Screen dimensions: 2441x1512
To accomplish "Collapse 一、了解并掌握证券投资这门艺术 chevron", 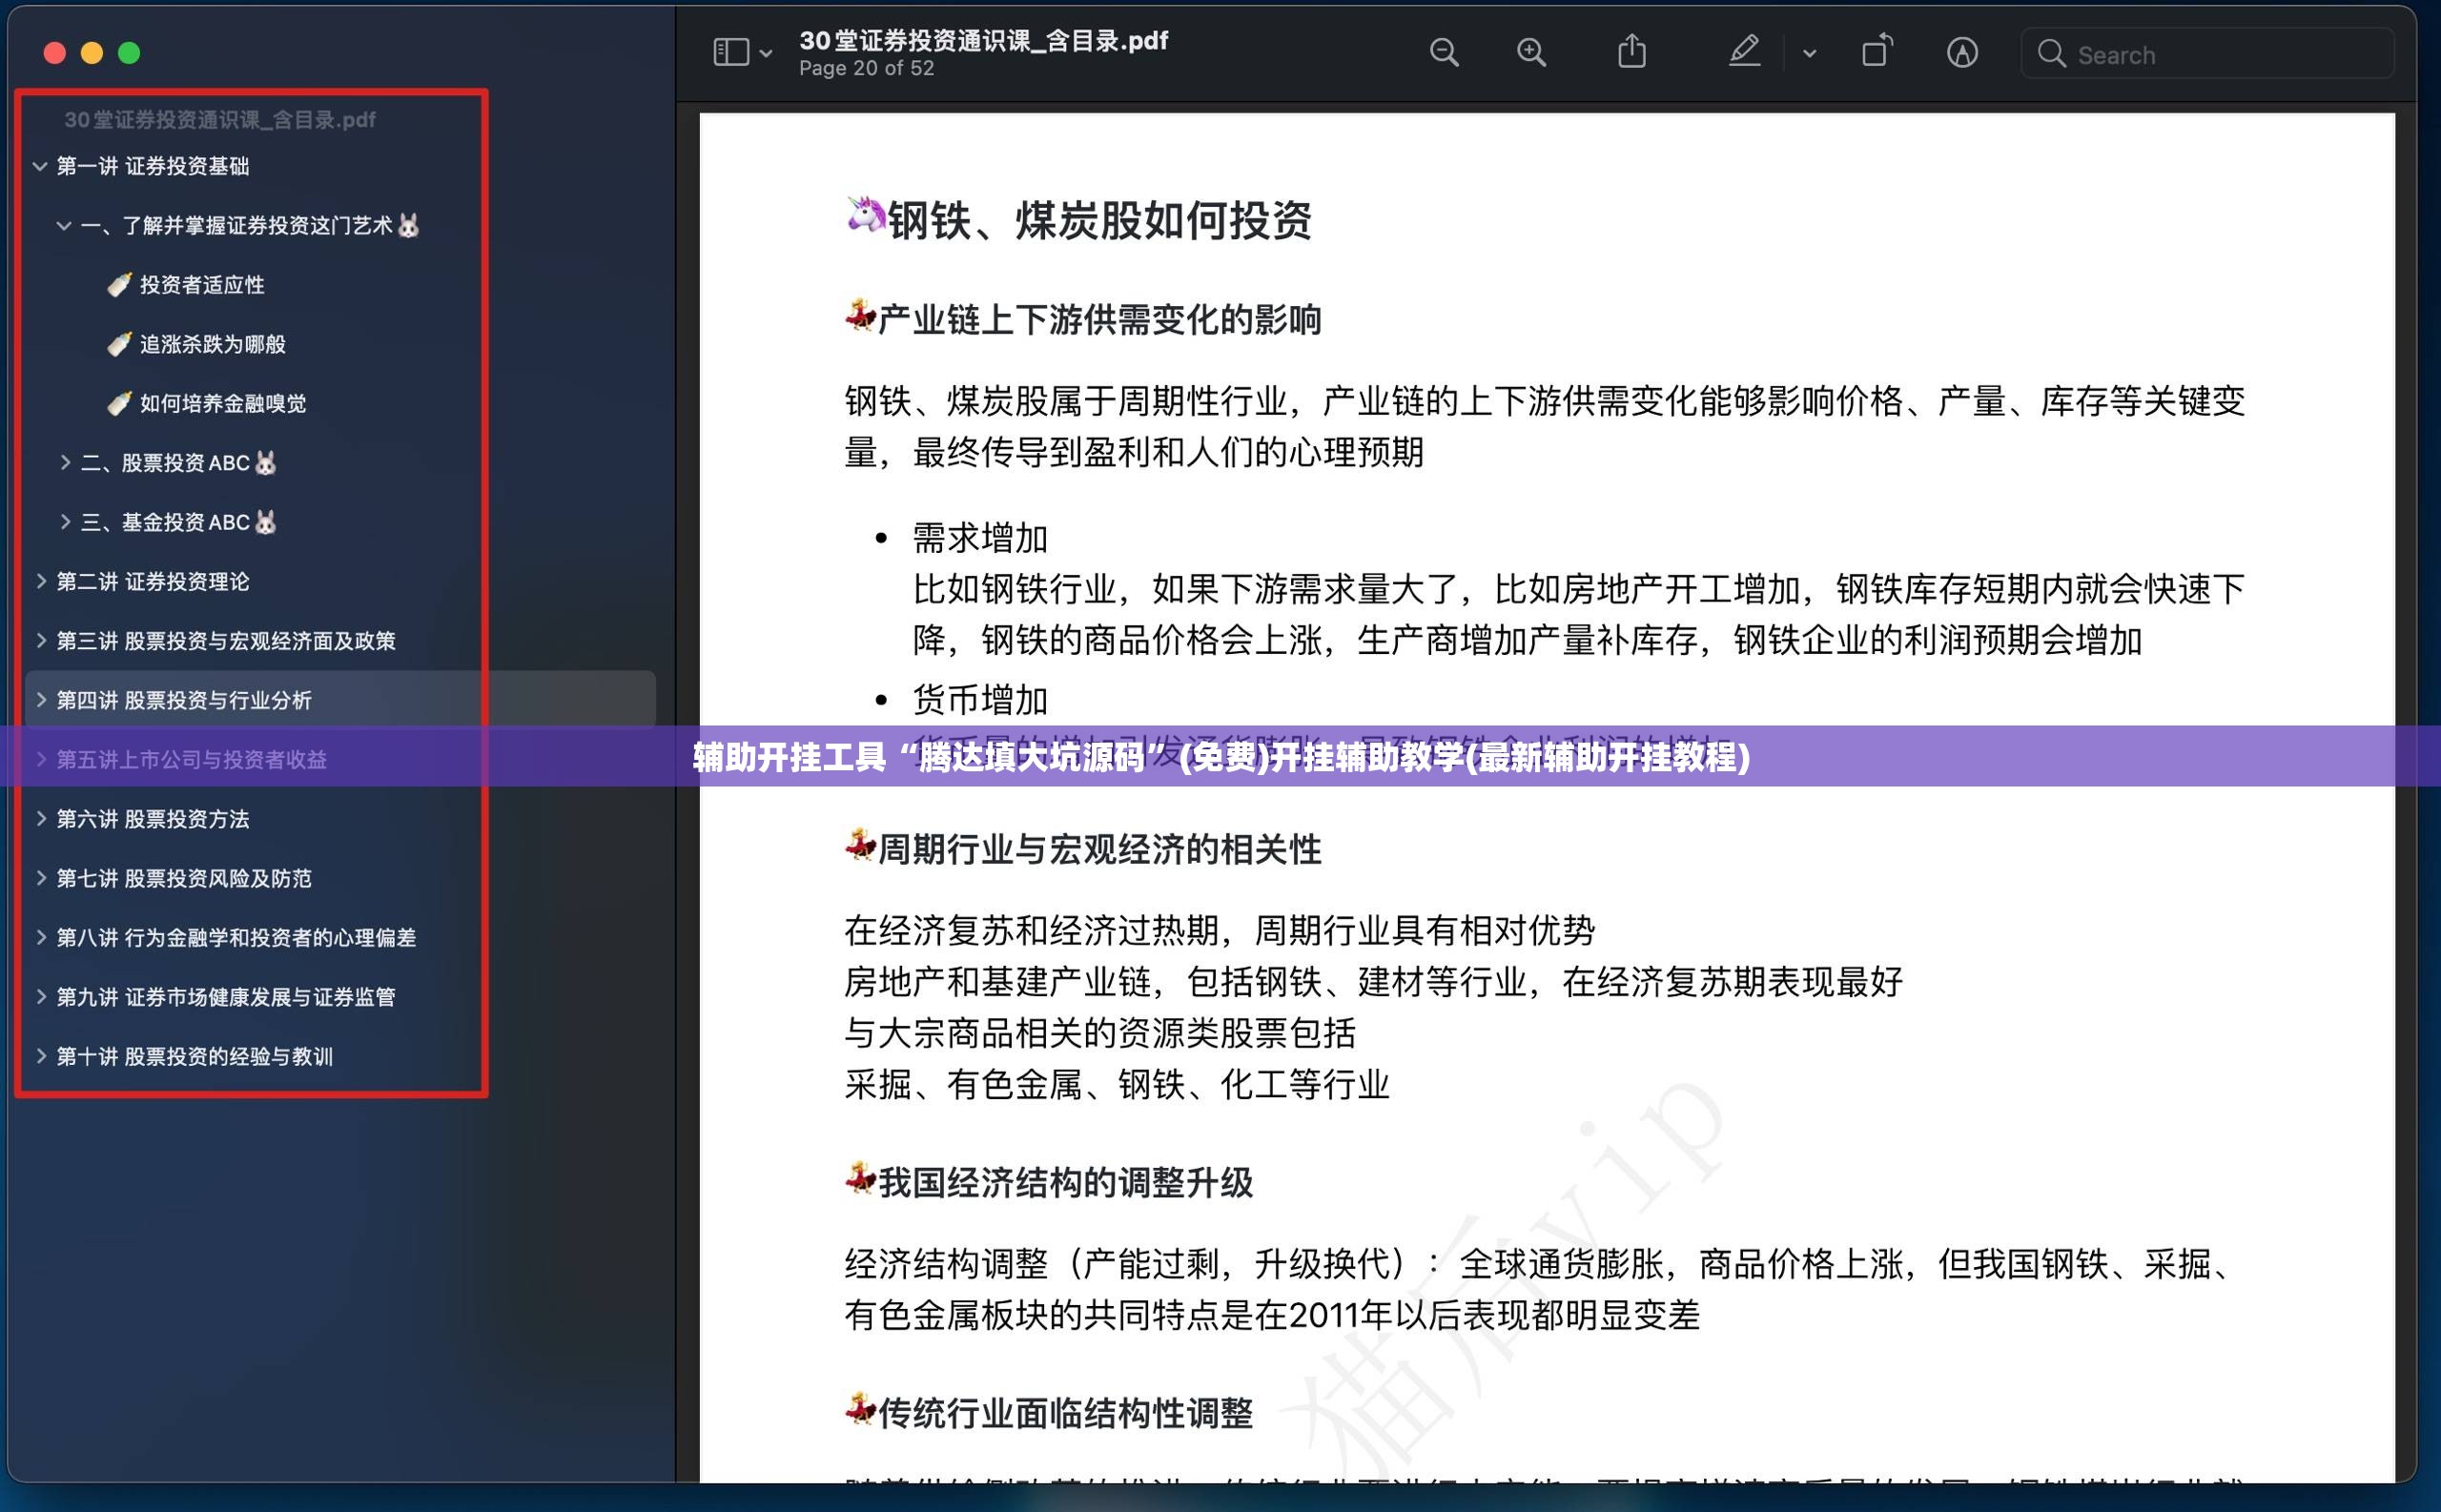I will pyautogui.click(x=64, y=226).
